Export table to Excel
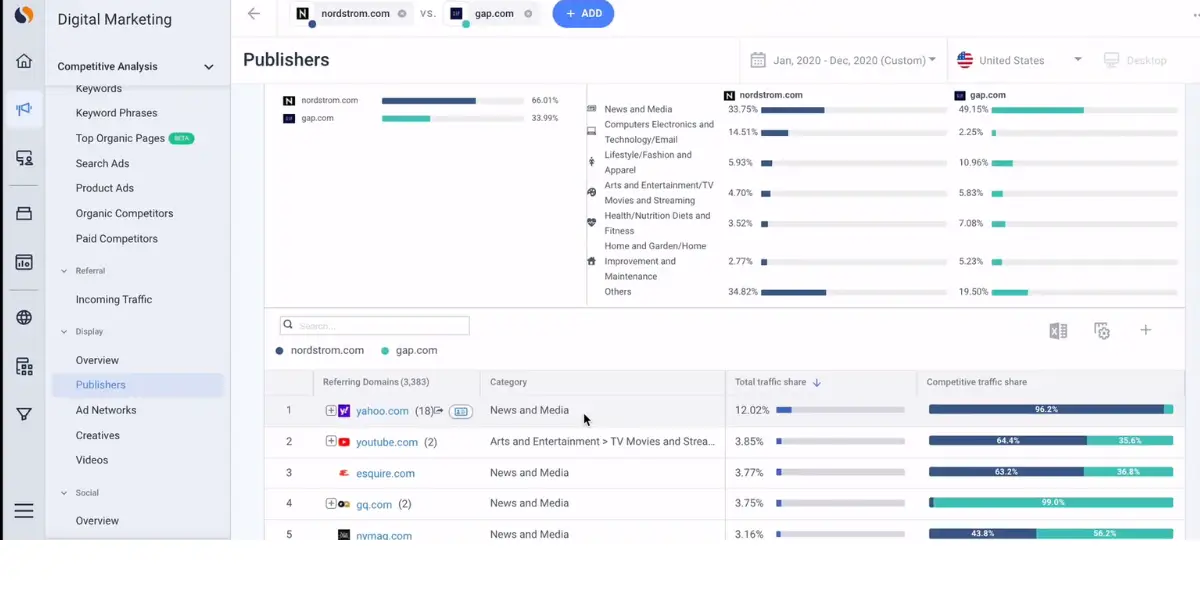 click(x=1058, y=331)
